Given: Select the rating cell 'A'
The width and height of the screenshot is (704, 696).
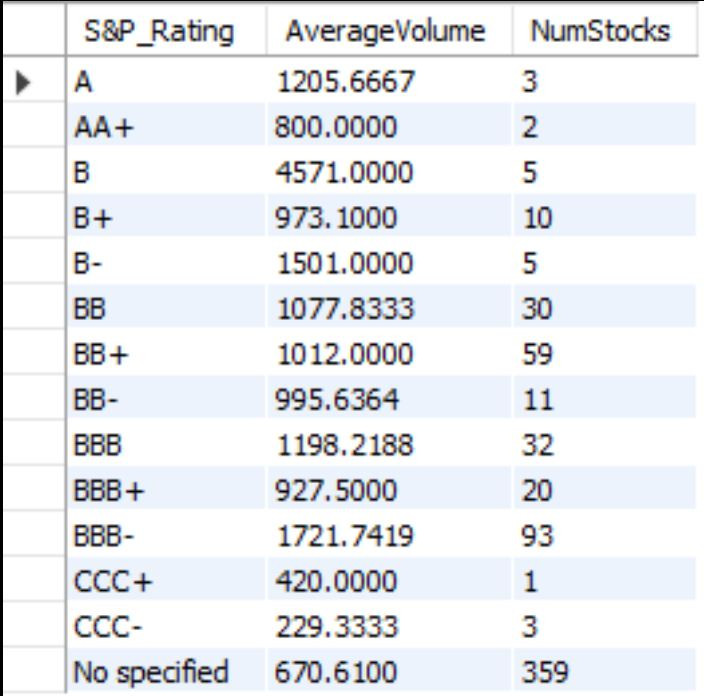Looking at the screenshot, I should [166, 81].
